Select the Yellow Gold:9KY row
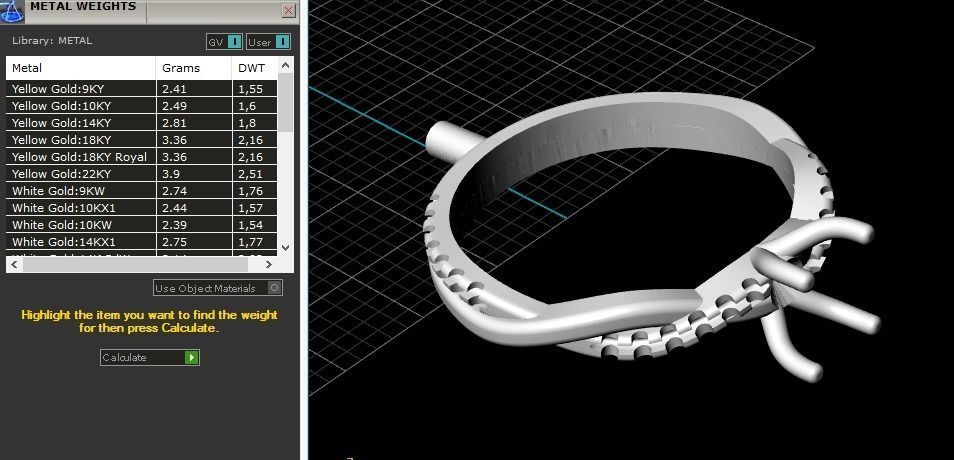Screen dimensions: 954x460 point(142,89)
